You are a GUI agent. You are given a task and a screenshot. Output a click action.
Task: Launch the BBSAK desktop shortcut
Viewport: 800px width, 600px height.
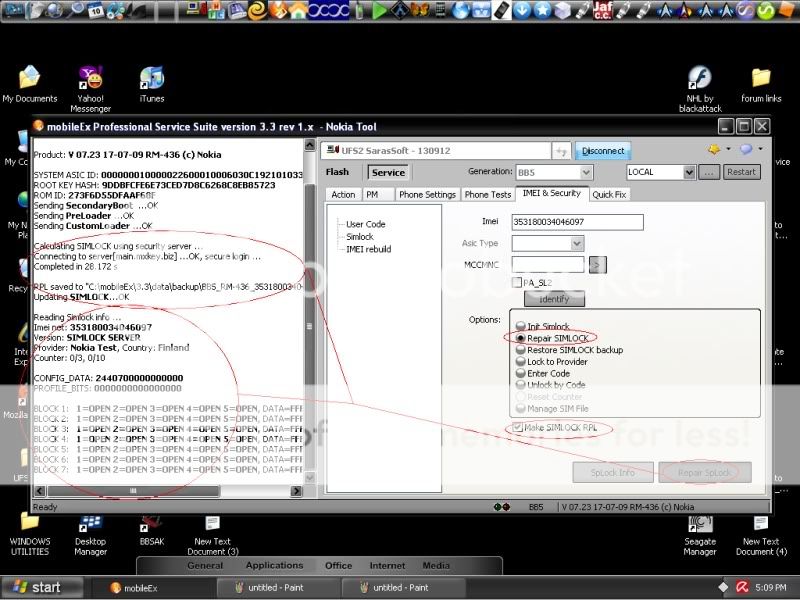[152, 531]
